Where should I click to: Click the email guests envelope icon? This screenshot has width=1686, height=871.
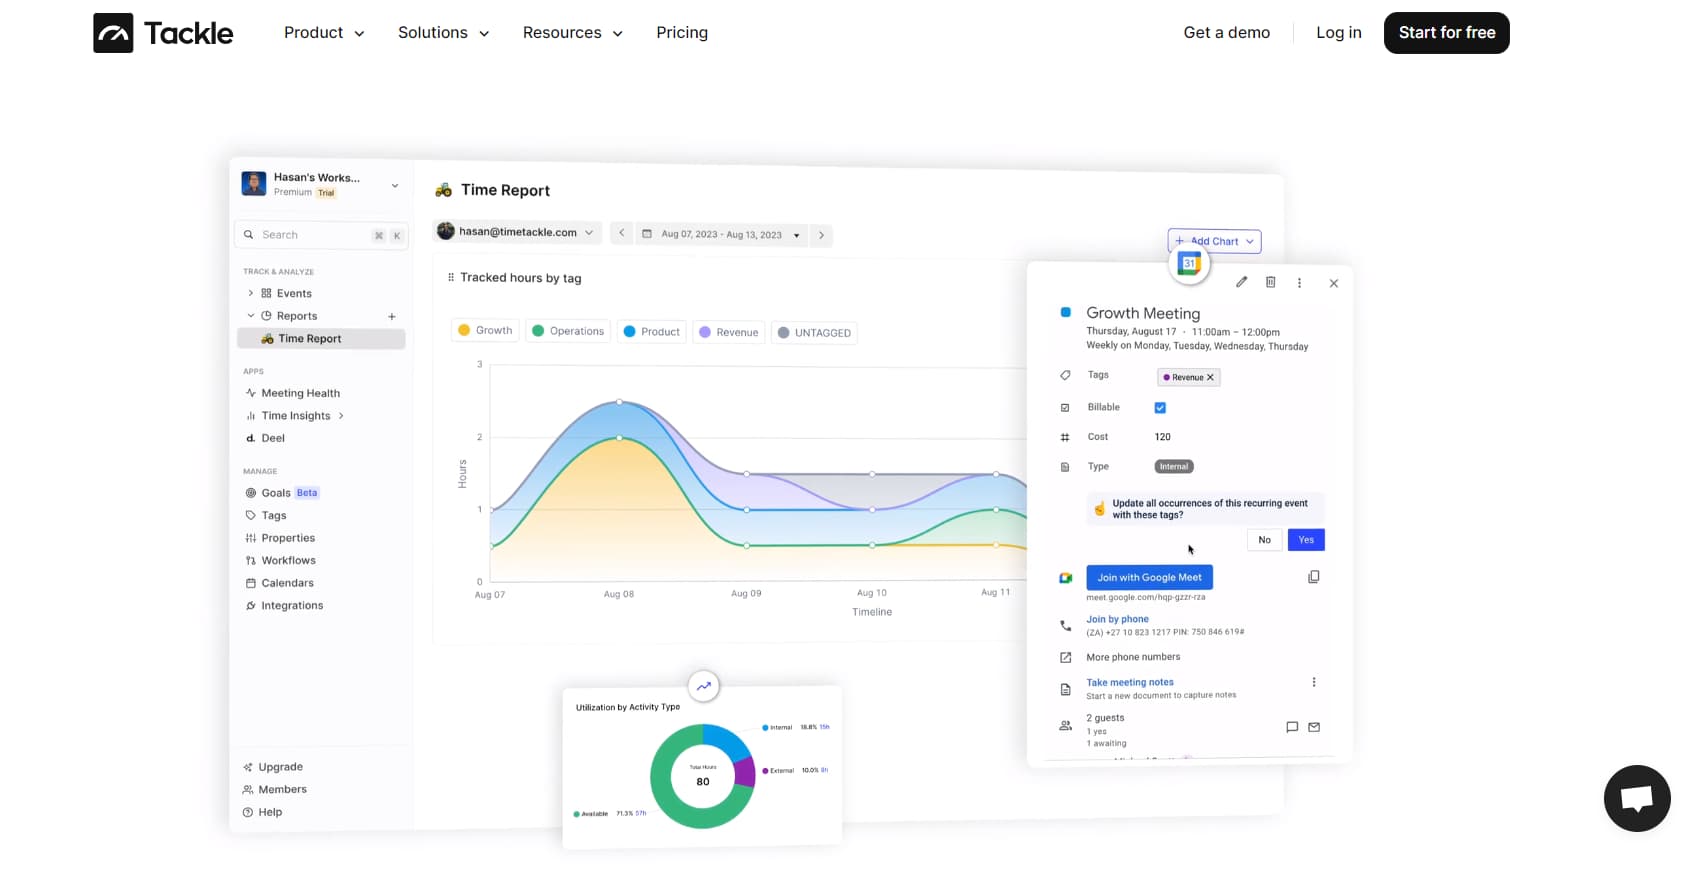point(1314,727)
